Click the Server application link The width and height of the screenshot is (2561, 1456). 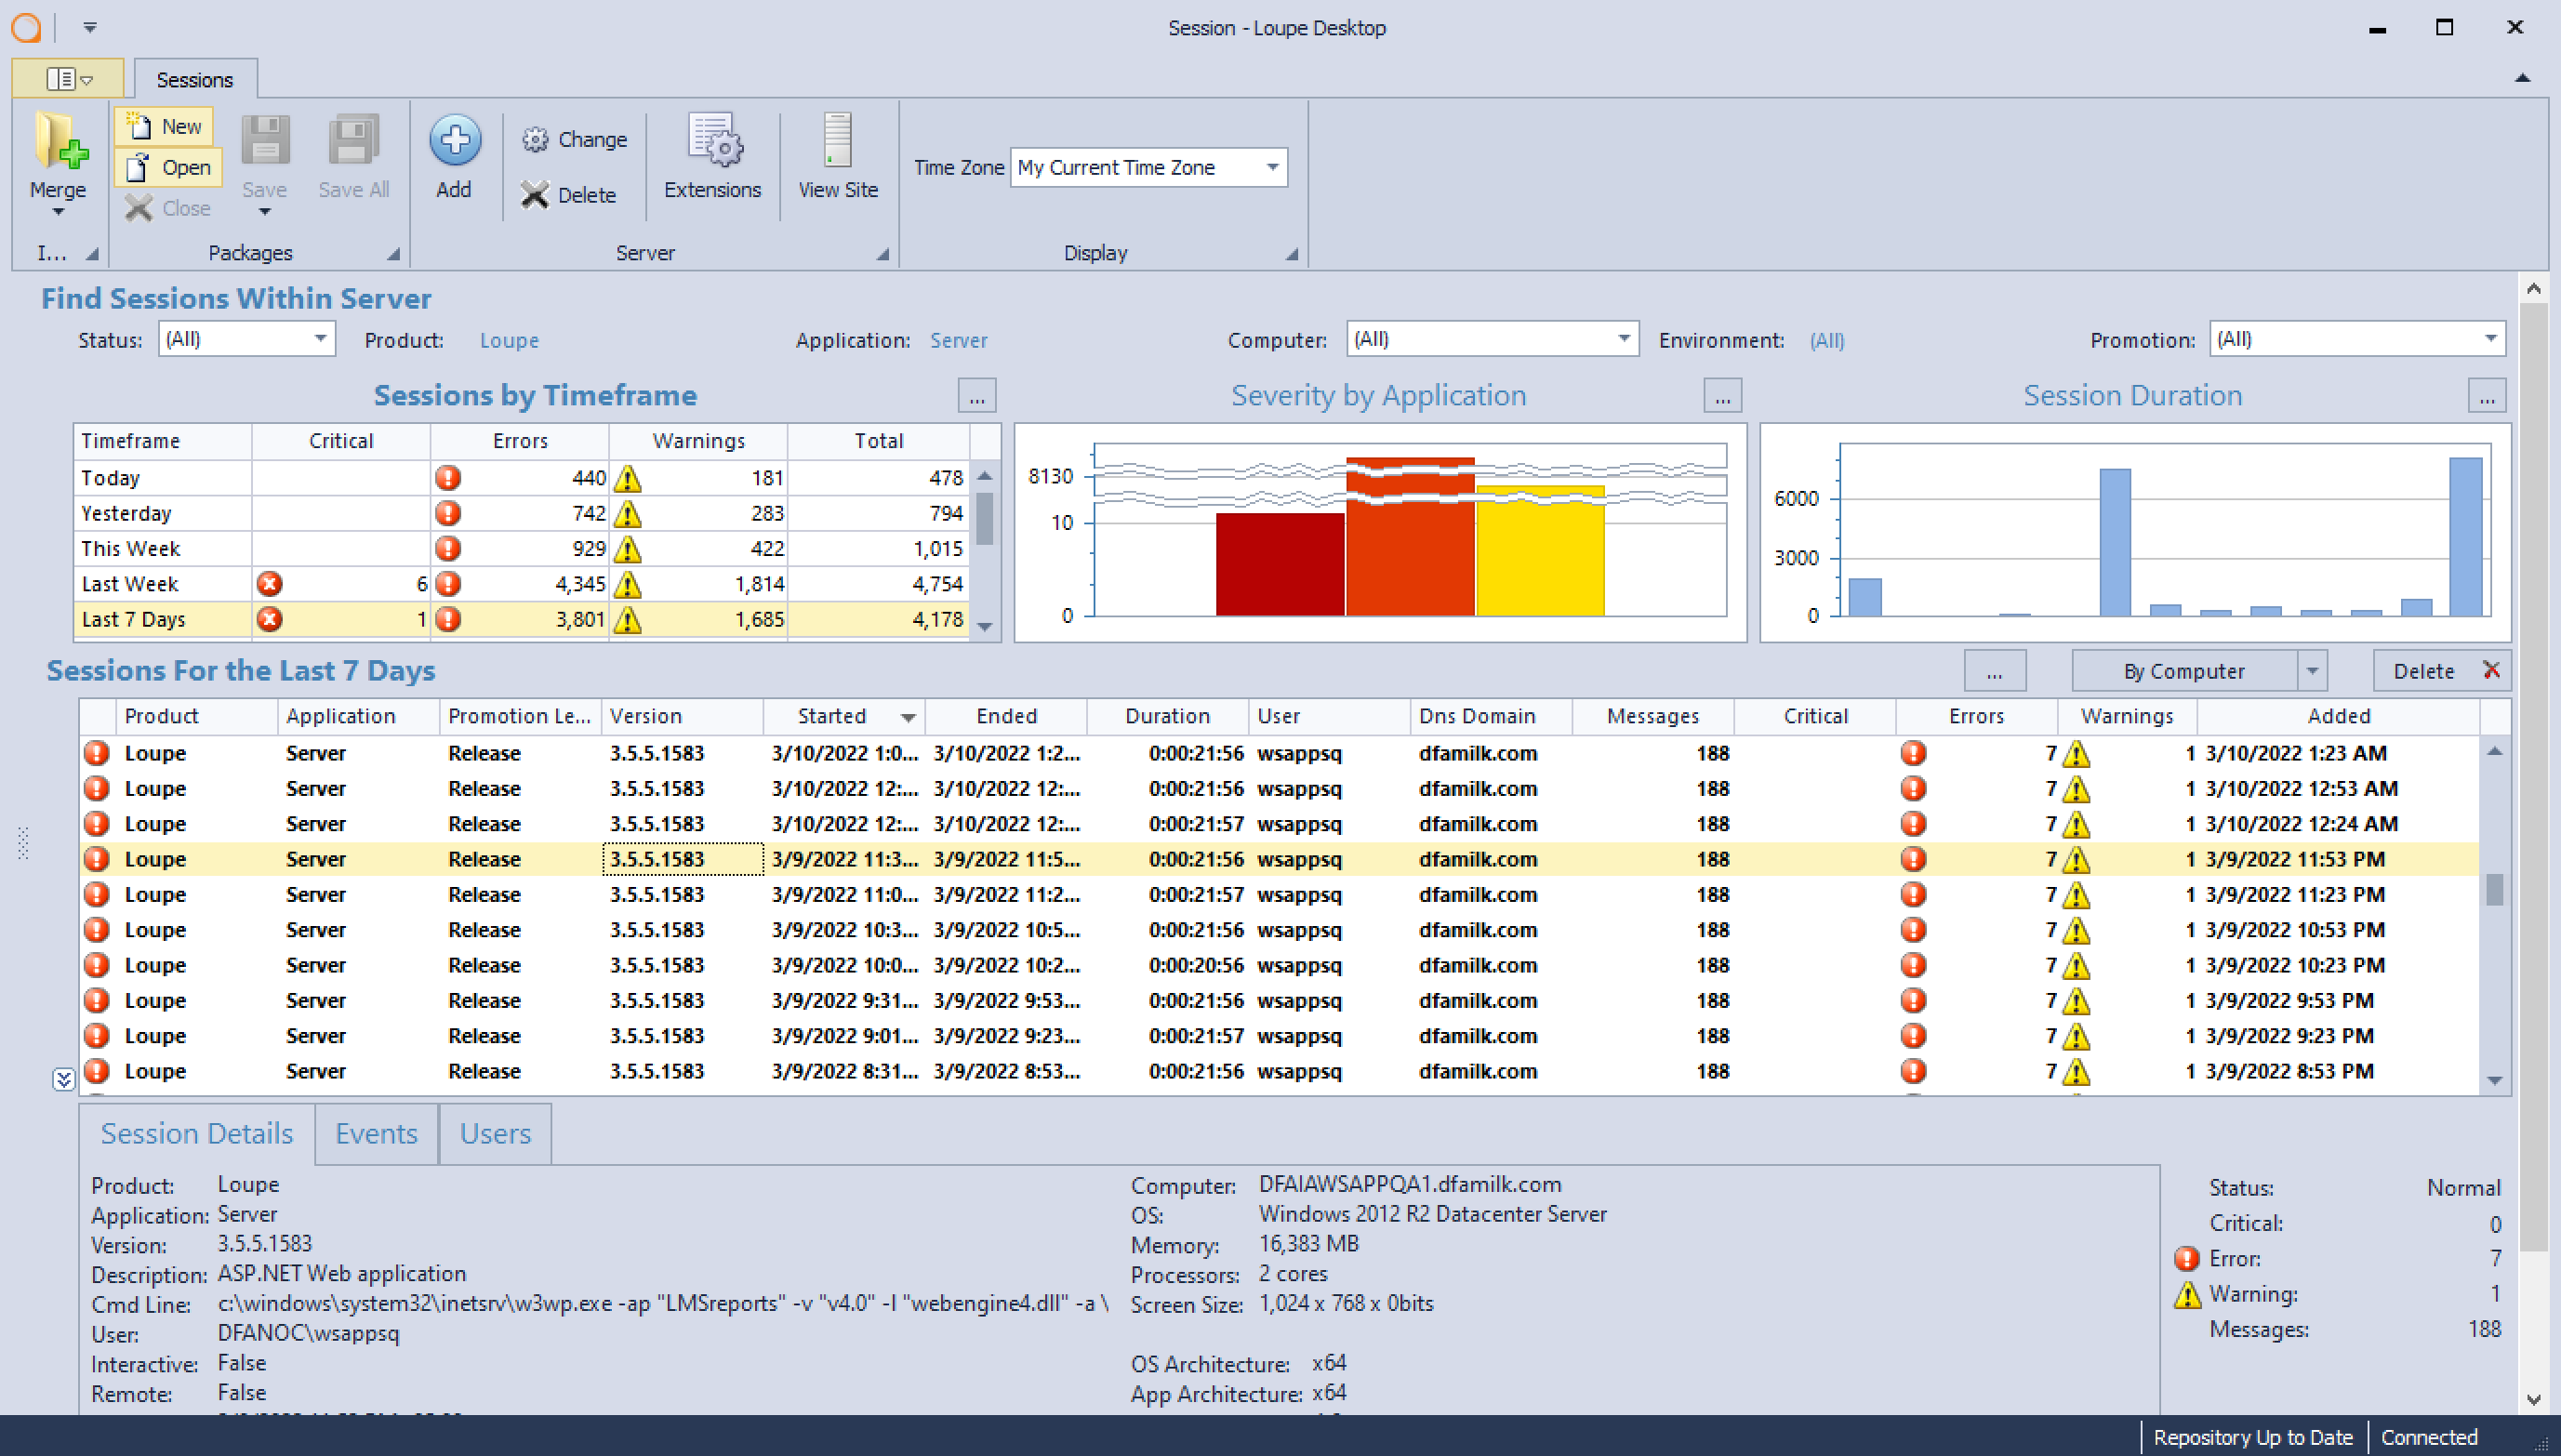(958, 339)
